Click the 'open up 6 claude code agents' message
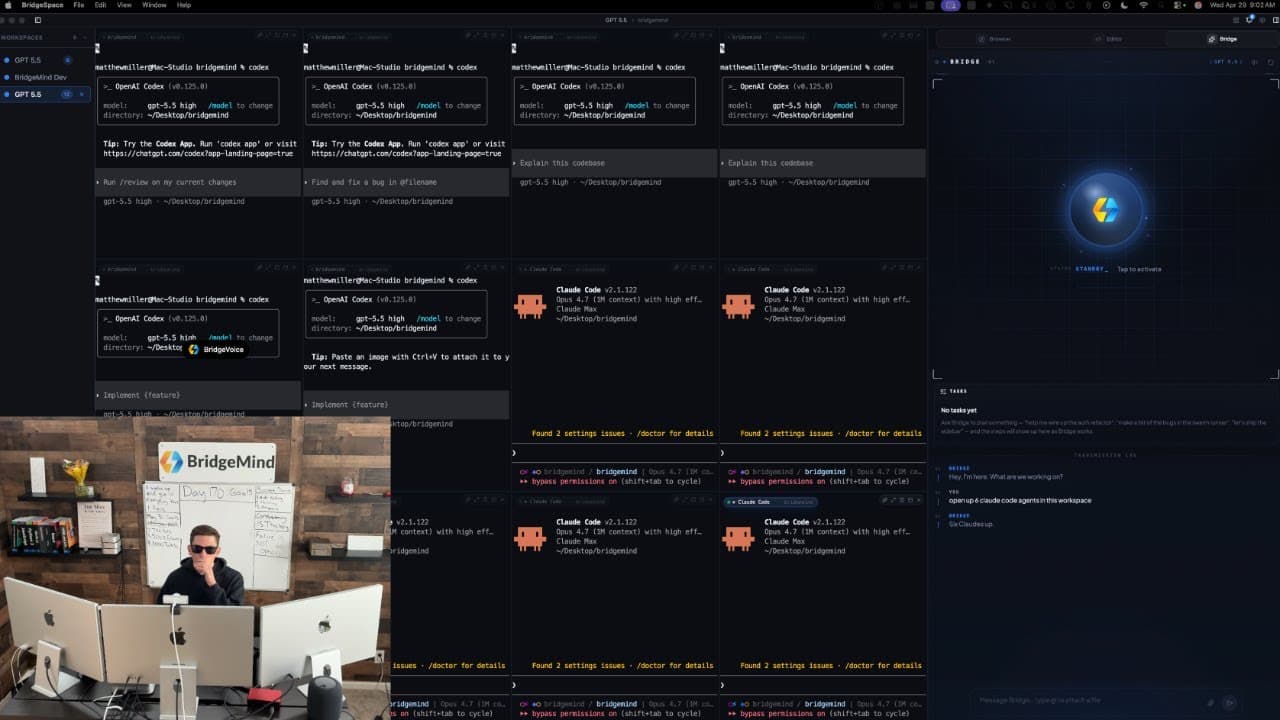 point(1020,500)
